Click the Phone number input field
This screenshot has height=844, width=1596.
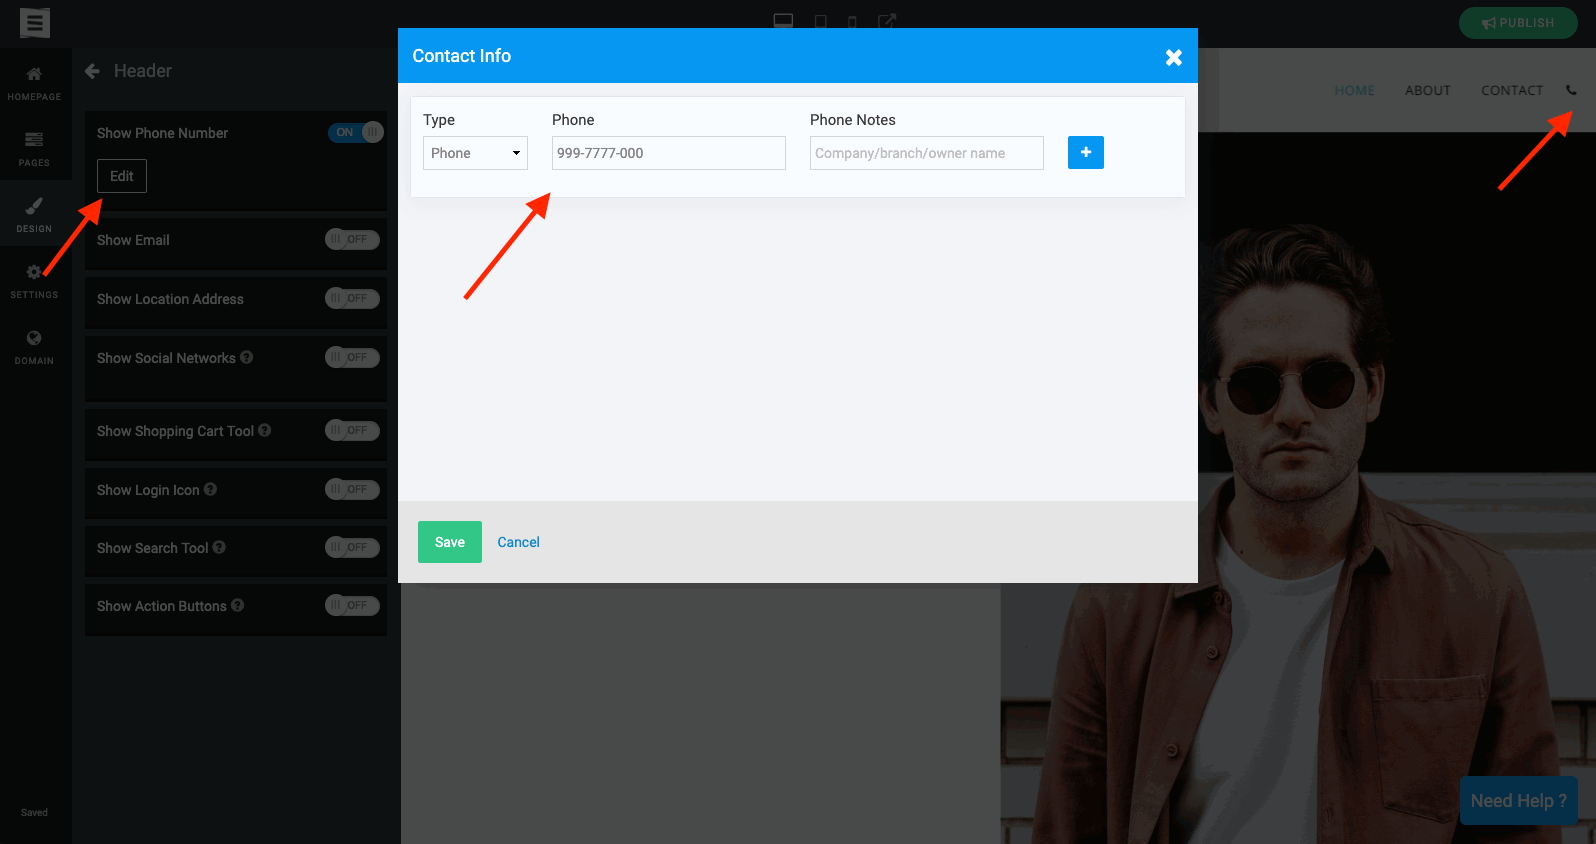pos(669,153)
